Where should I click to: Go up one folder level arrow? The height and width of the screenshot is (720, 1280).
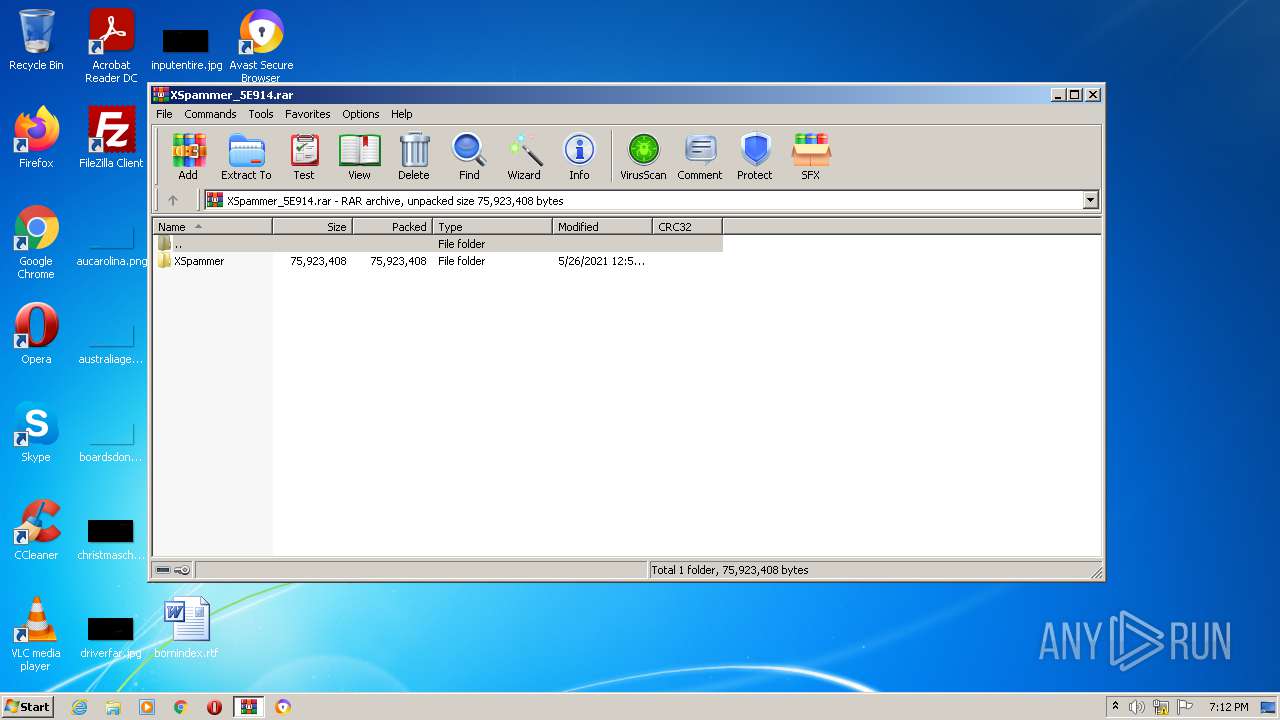[173, 200]
